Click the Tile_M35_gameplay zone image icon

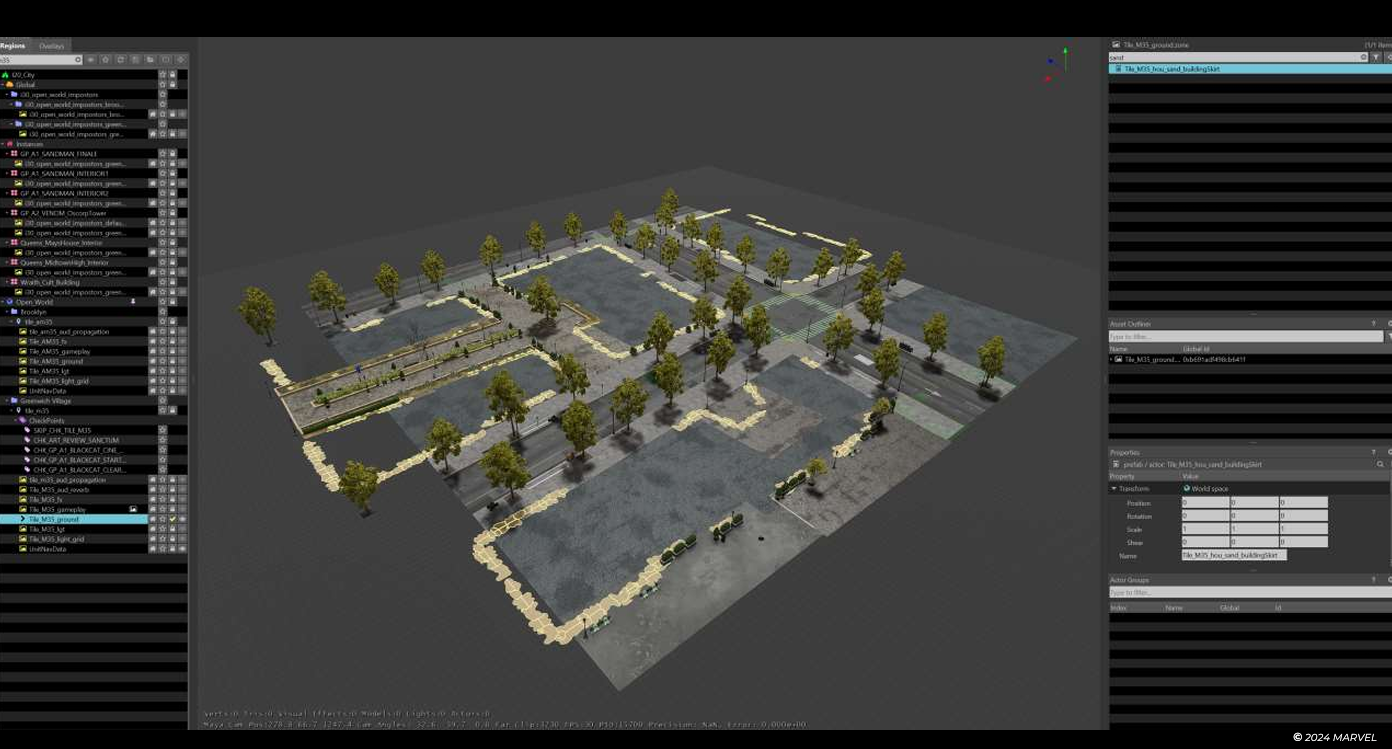22,509
